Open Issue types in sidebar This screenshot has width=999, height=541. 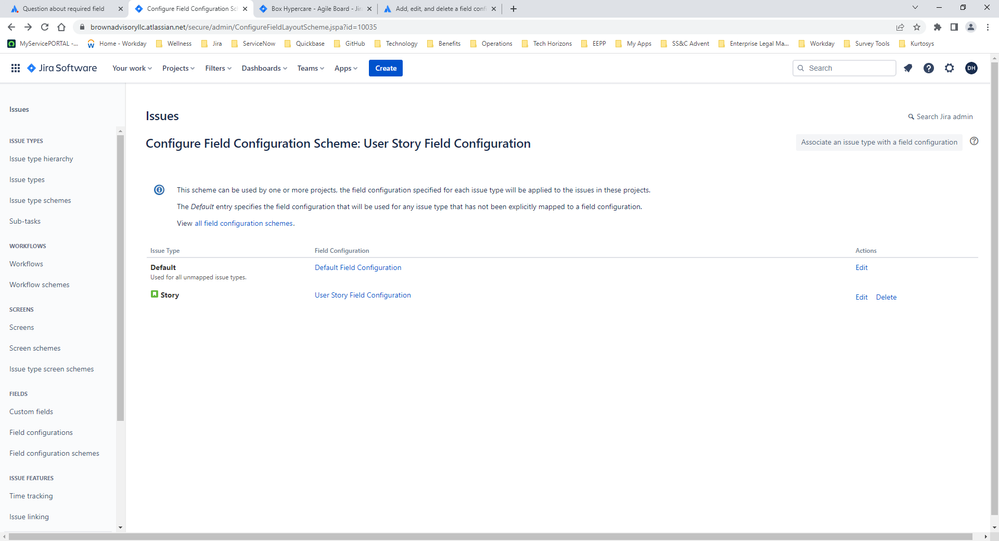(27, 180)
